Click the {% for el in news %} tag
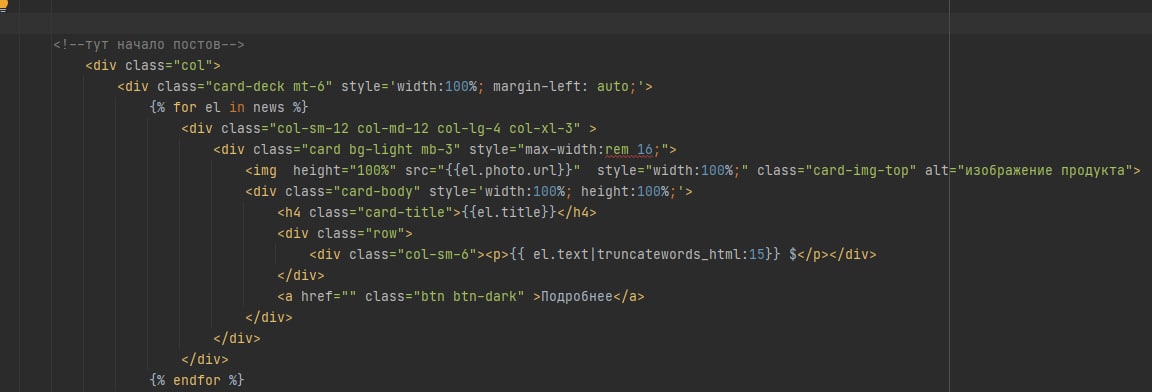This screenshot has width=1152, height=392. point(228,108)
